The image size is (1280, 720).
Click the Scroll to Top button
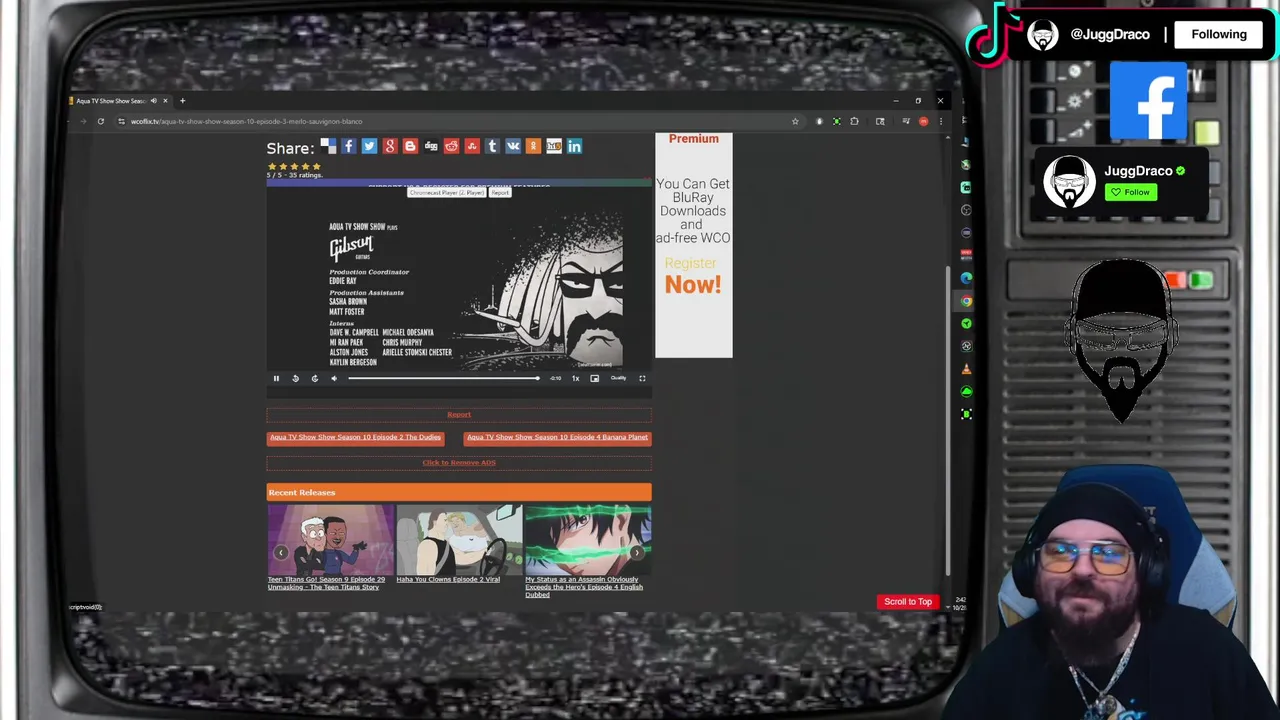tap(908, 602)
